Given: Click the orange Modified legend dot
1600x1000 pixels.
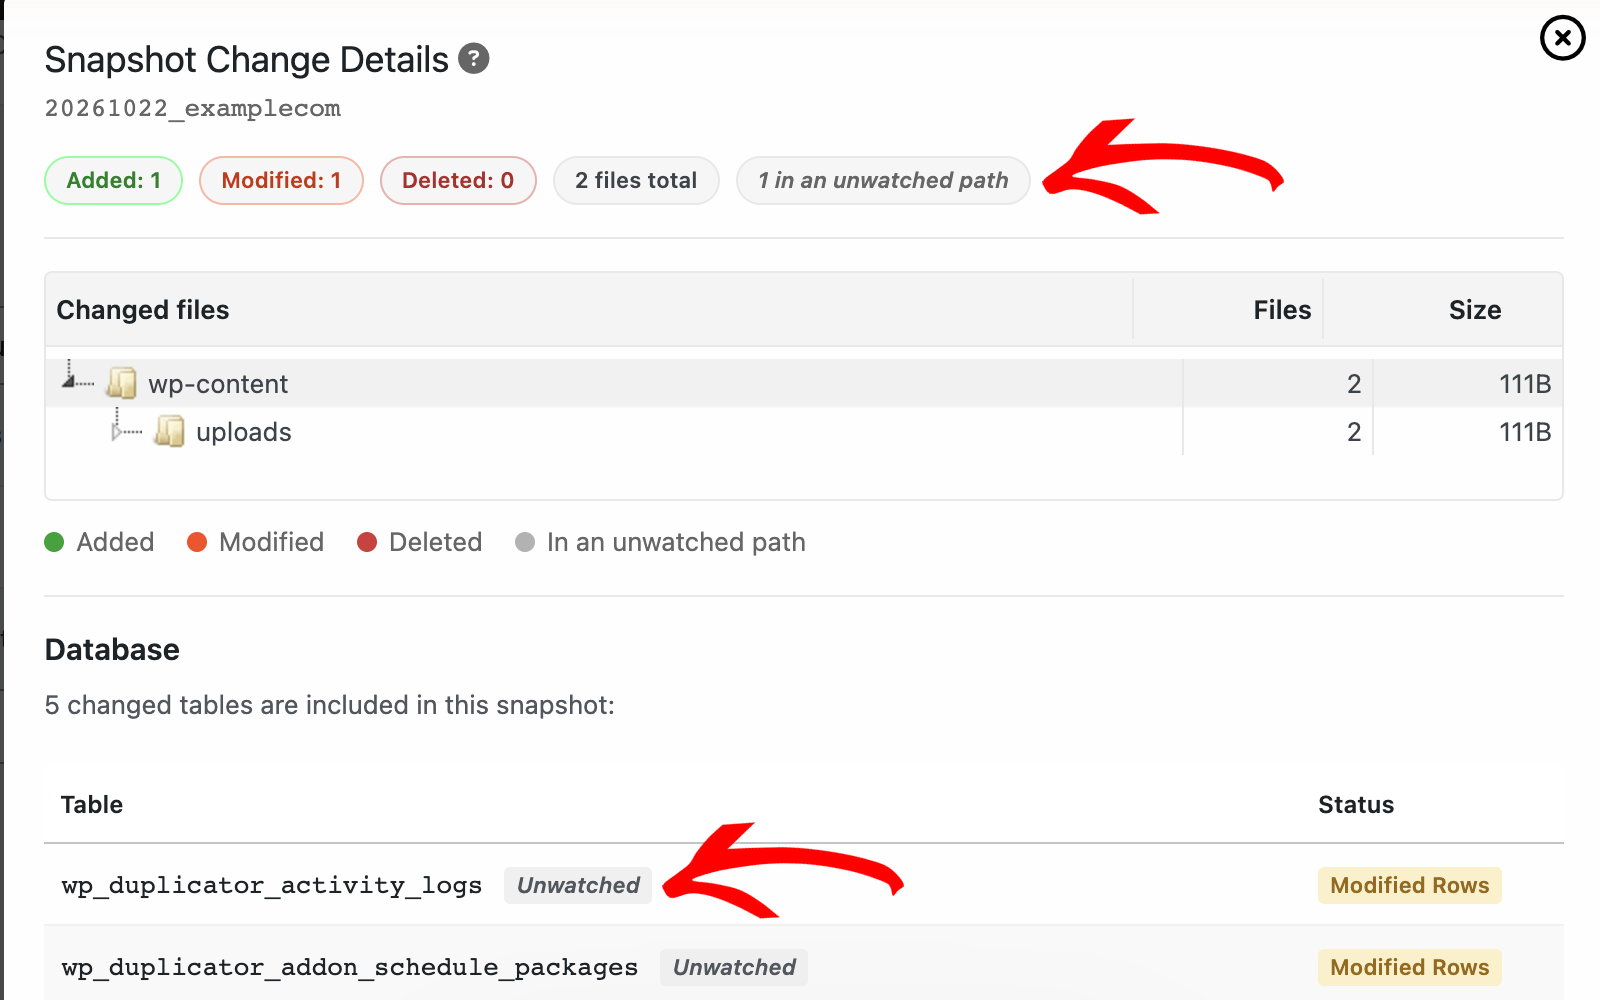Looking at the screenshot, I should point(197,542).
